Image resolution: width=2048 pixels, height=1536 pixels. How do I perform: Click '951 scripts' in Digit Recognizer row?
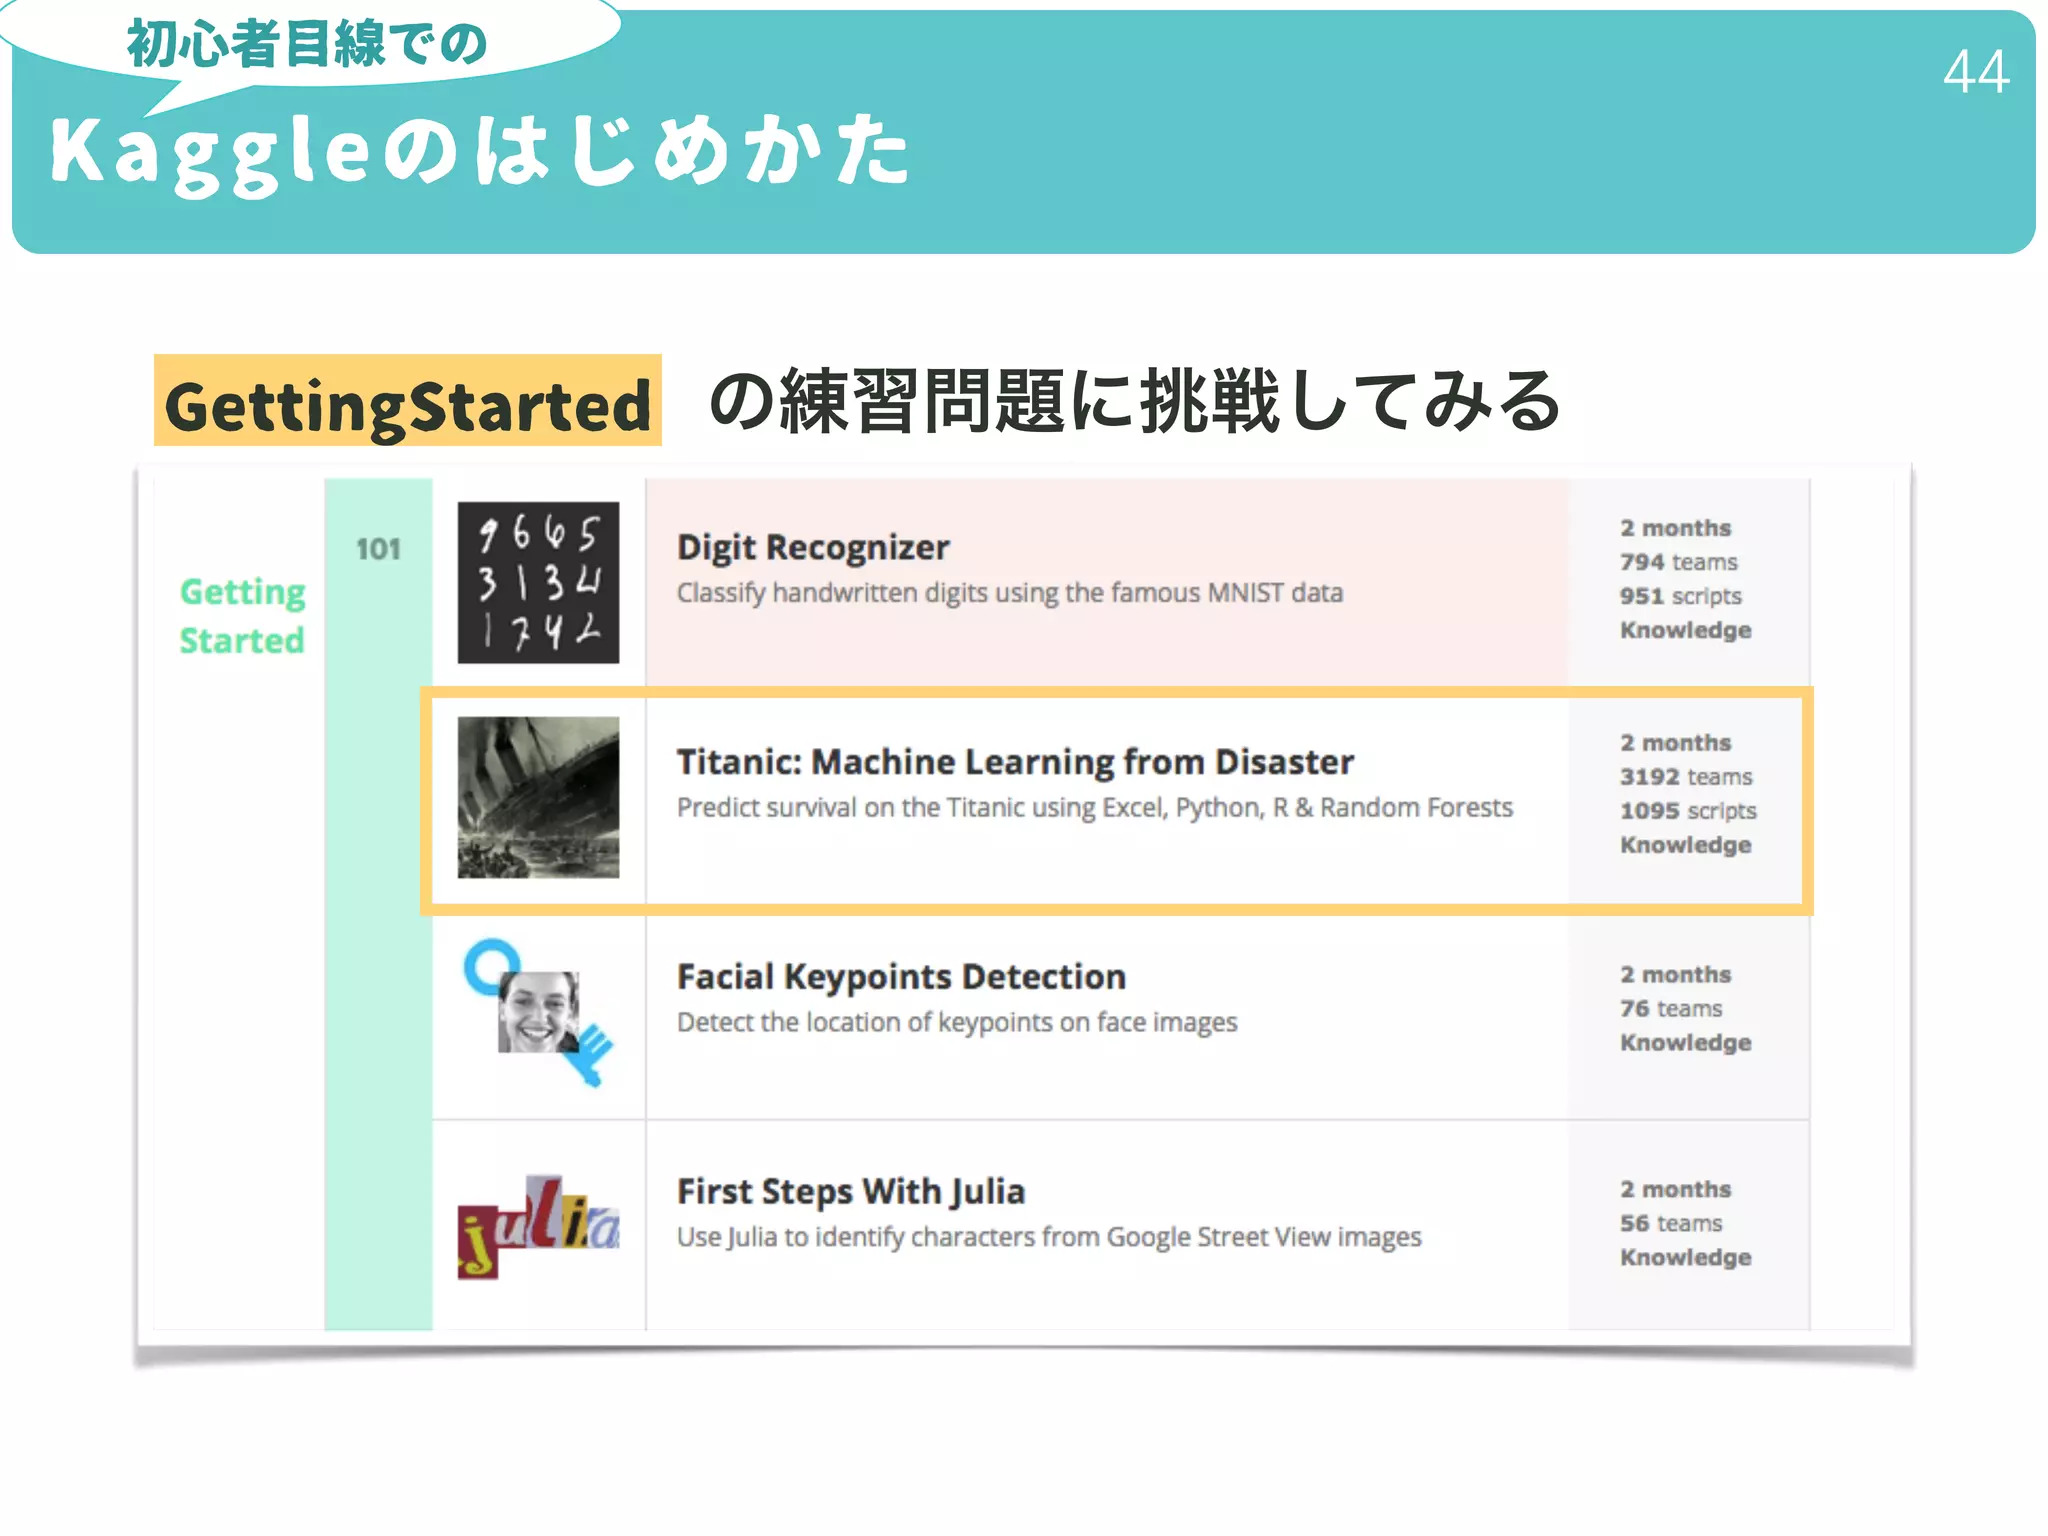click(x=1680, y=596)
